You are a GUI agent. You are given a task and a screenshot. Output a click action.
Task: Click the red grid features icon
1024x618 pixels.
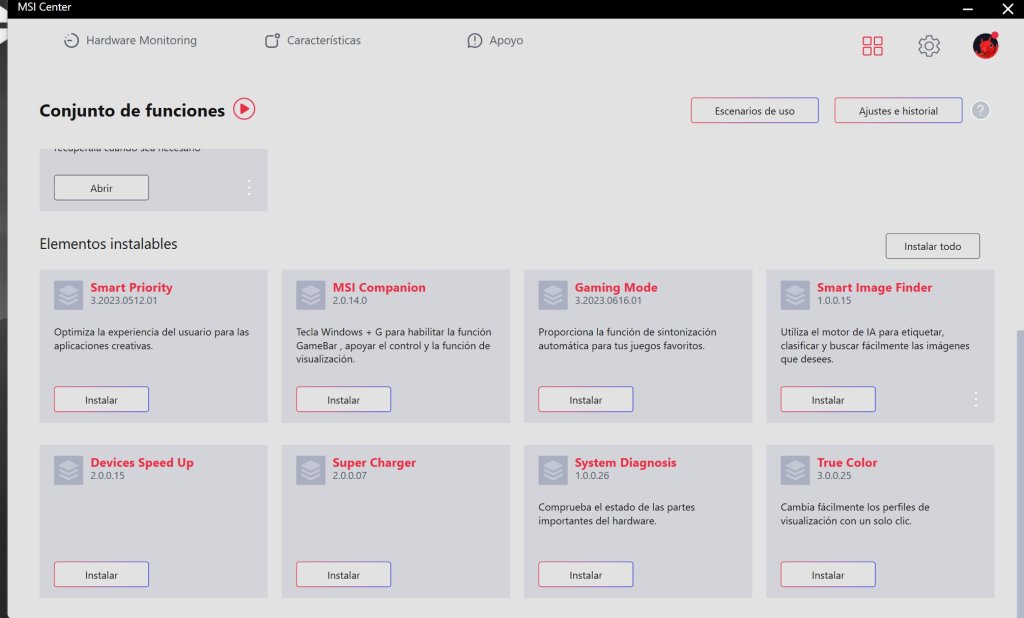coord(872,46)
